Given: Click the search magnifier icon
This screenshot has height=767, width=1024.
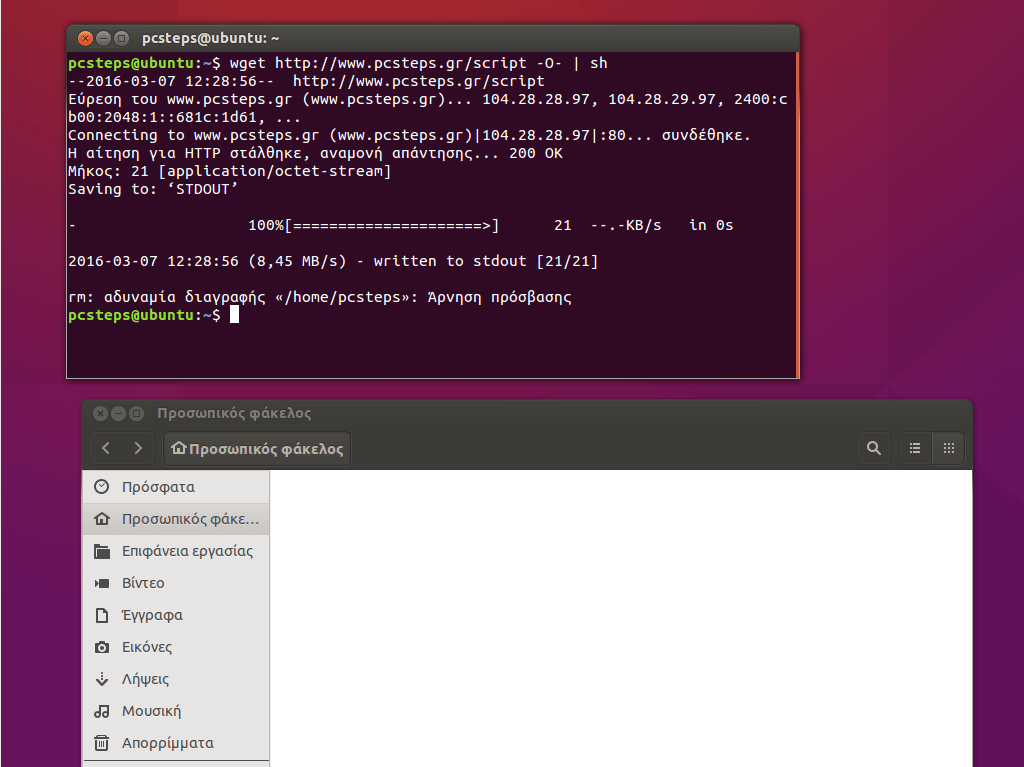Looking at the screenshot, I should point(873,448).
